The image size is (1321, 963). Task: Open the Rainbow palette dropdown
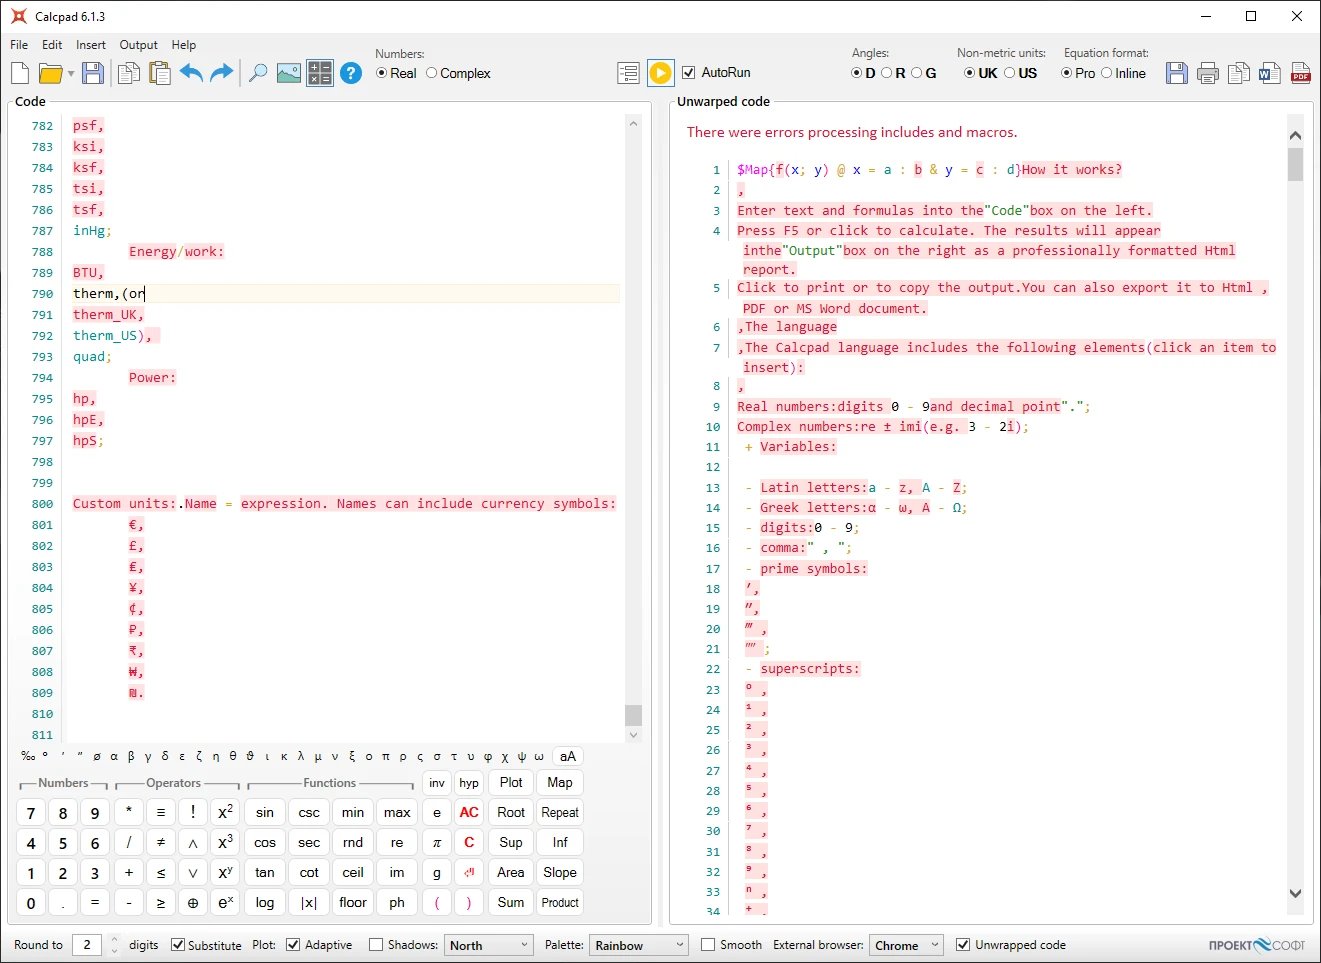click(x=638, y=945)
